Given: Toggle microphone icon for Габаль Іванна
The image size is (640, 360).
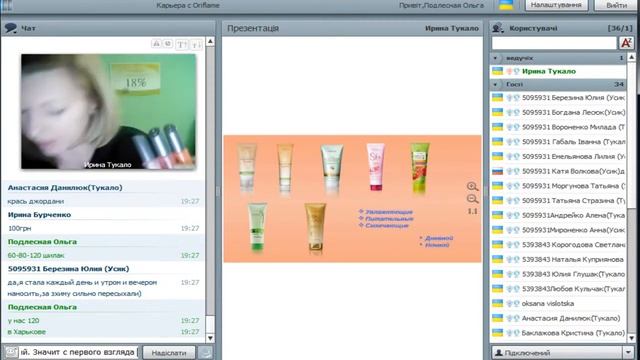Looking at the screenshot, I should click(x=509, y=142).
